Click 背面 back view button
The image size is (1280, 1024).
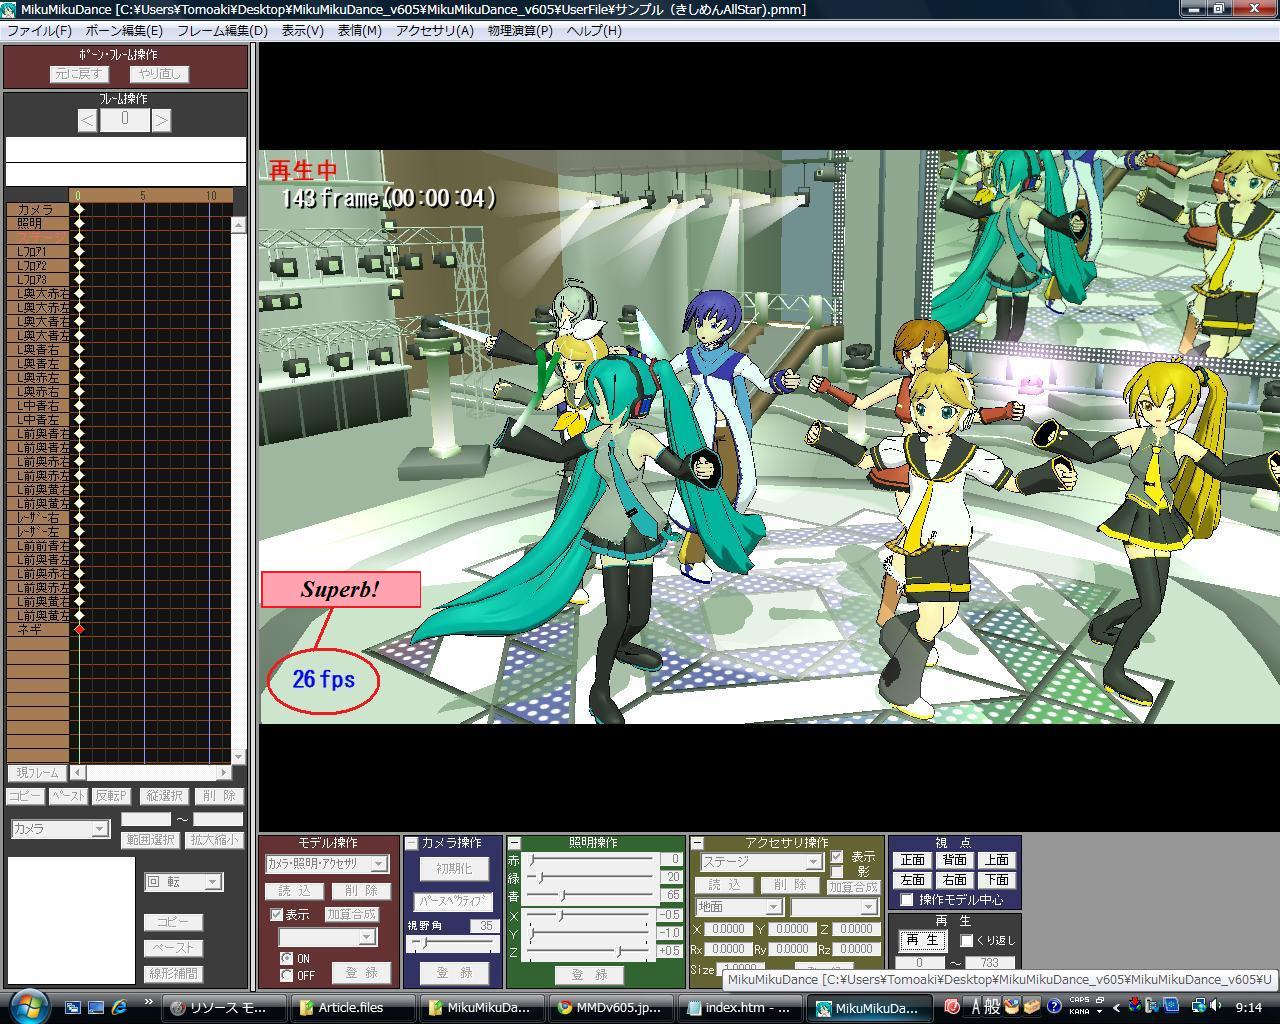[x=955, y=860]
